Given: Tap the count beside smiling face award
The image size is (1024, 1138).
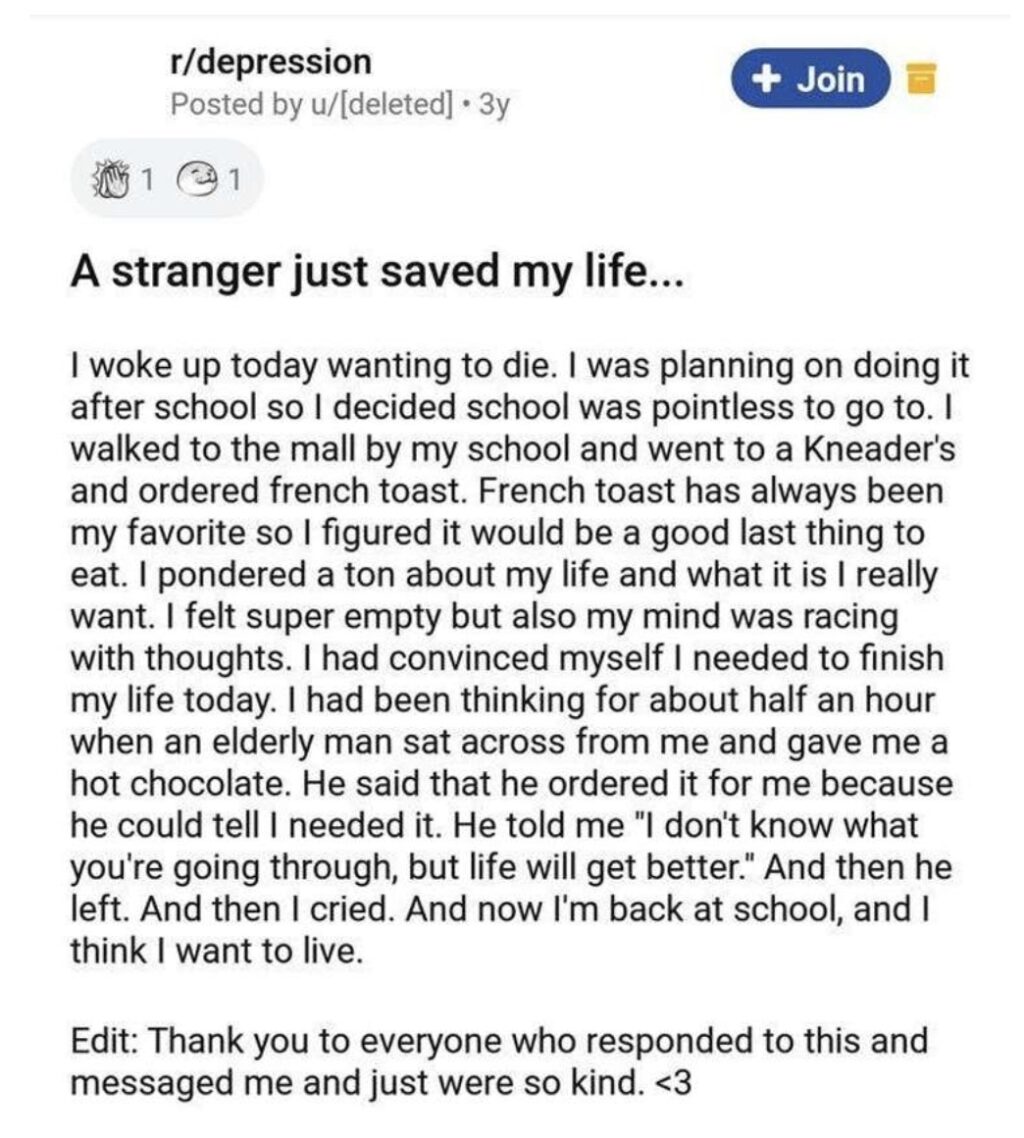Looking at the screenshot, I should point(232,178).
